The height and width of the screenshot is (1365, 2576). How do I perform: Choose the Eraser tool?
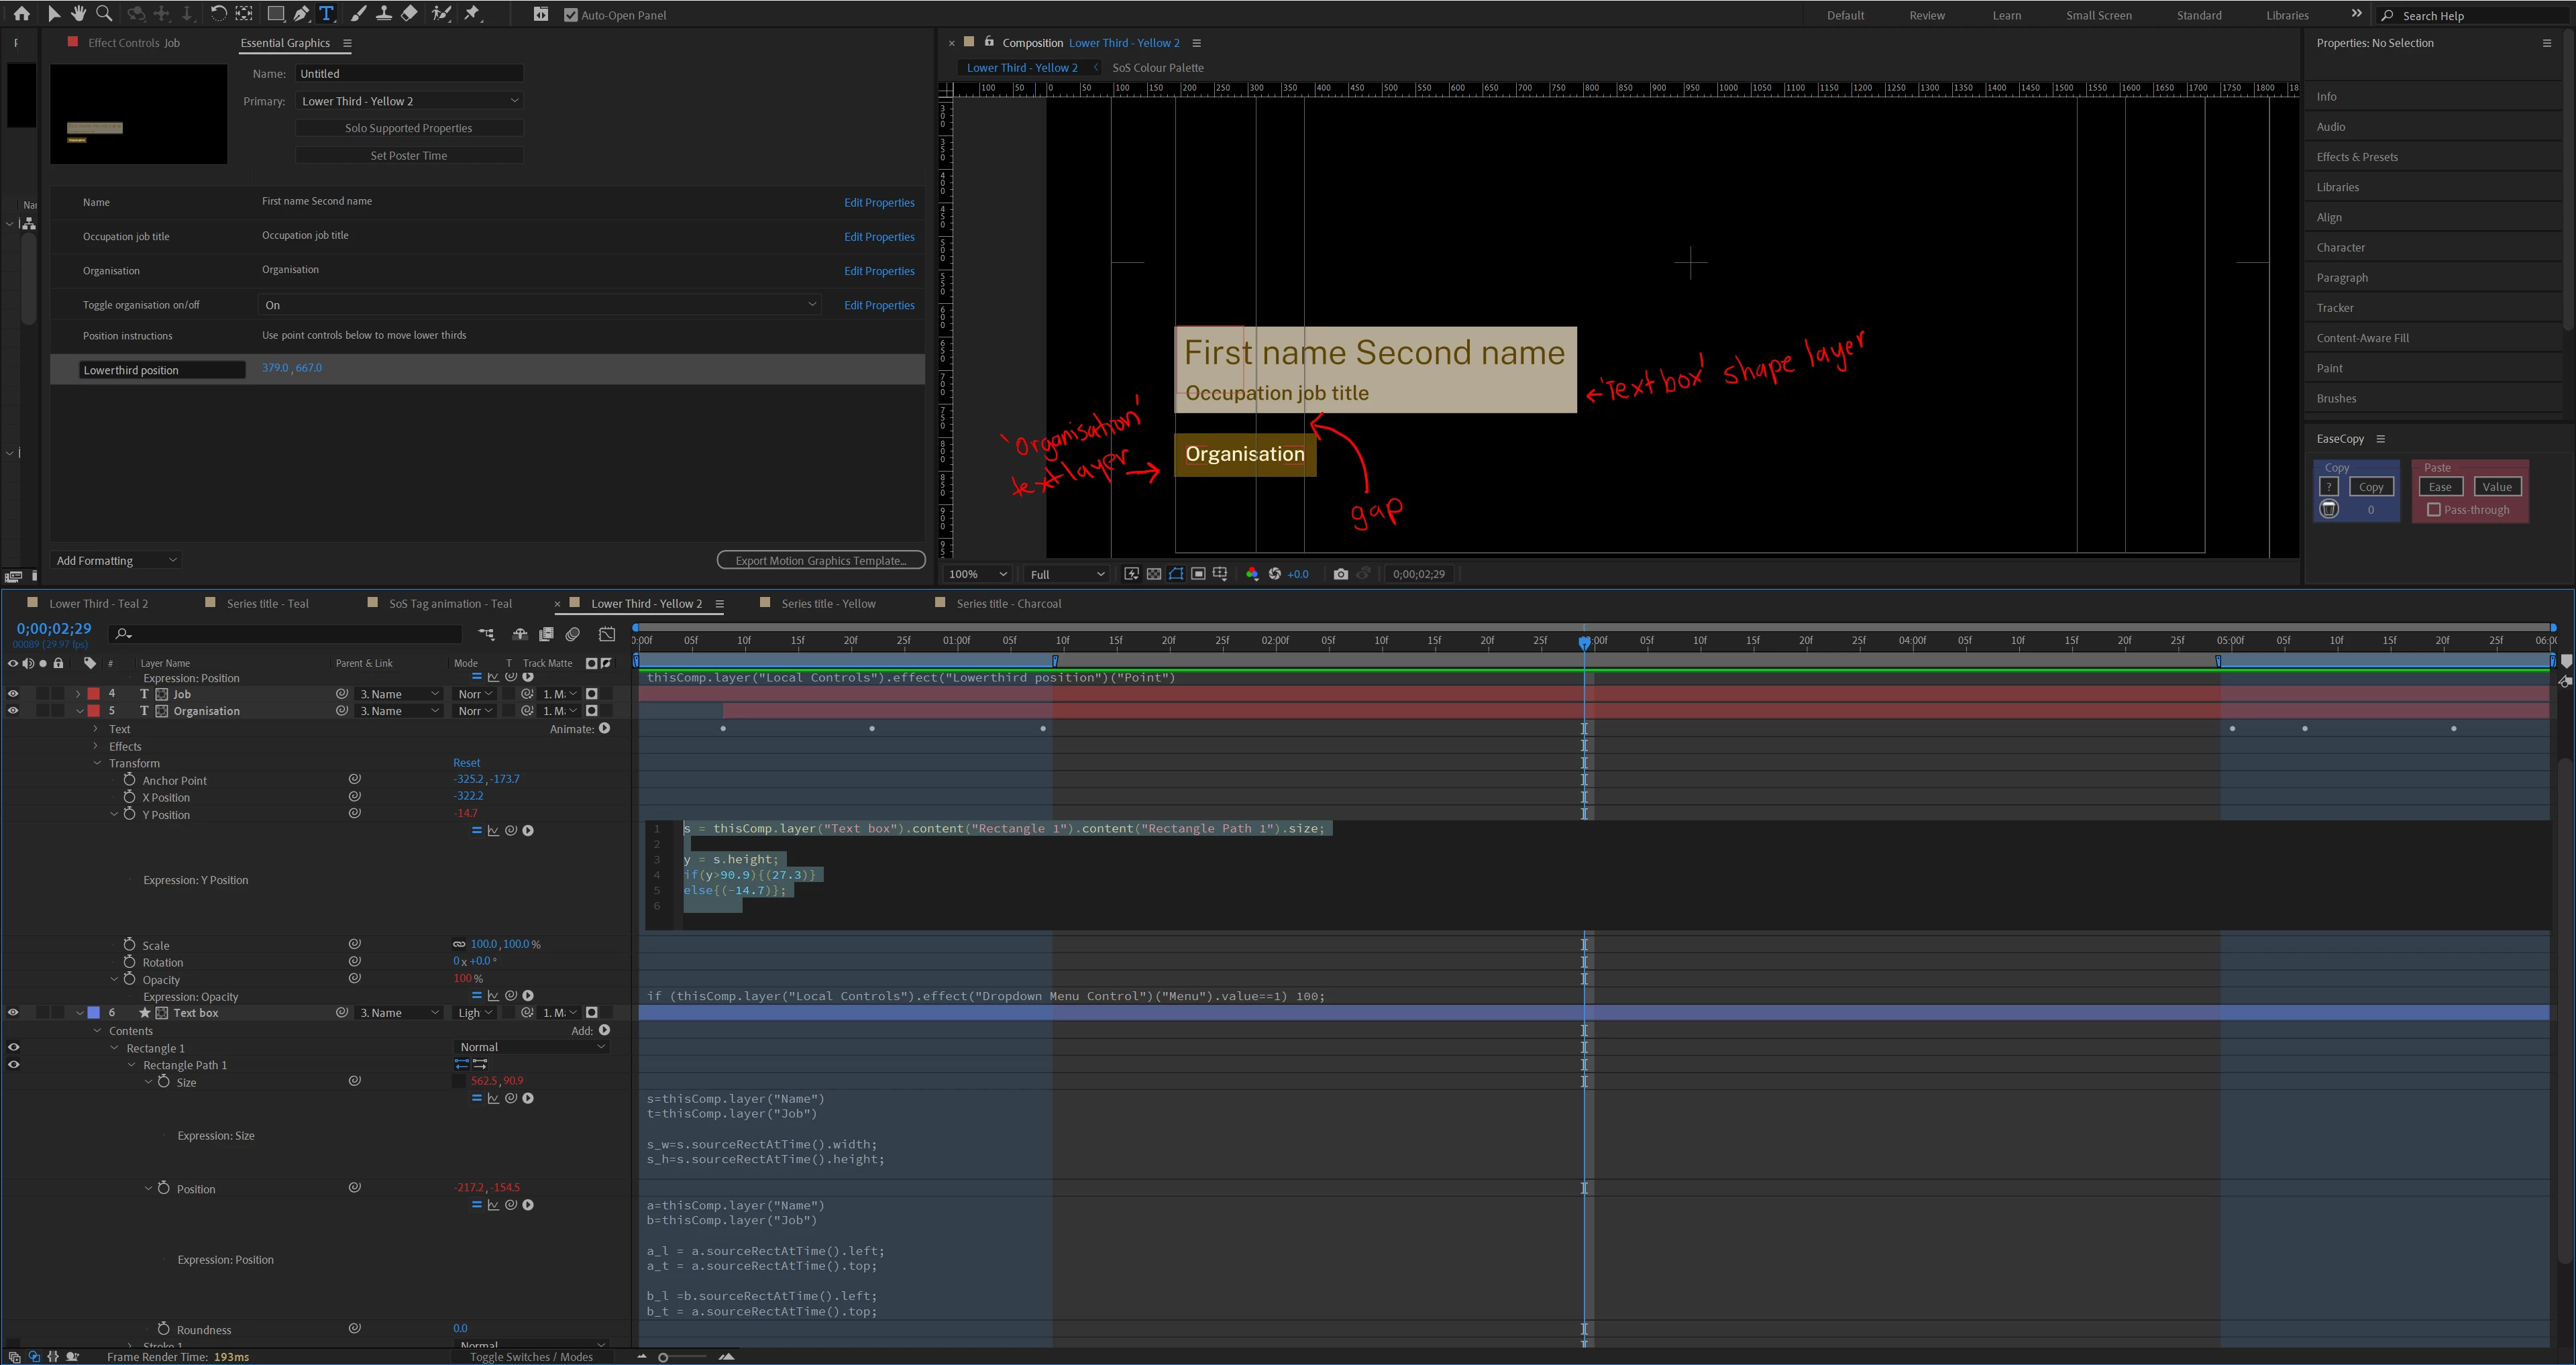pyautogui.click(x=409, y=14)
